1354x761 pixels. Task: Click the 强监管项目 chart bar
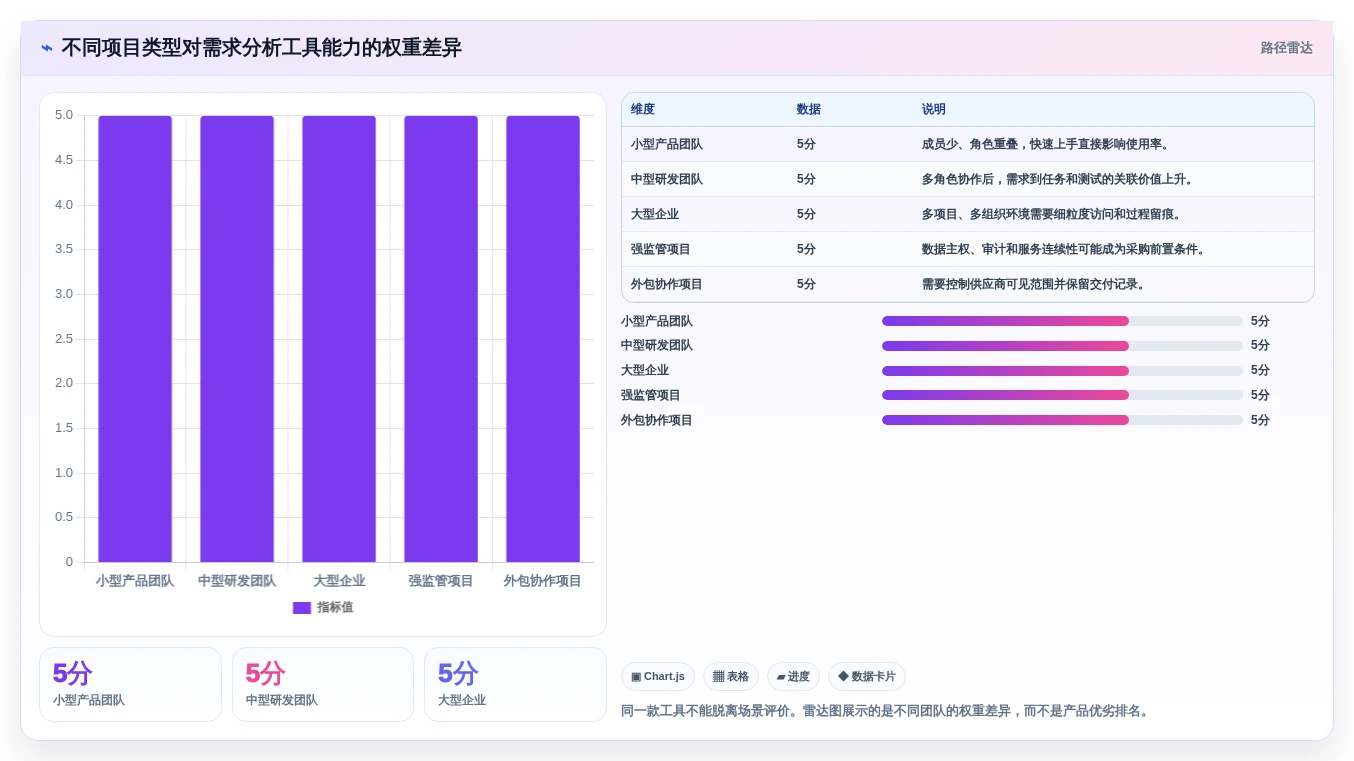click(441, 339)
